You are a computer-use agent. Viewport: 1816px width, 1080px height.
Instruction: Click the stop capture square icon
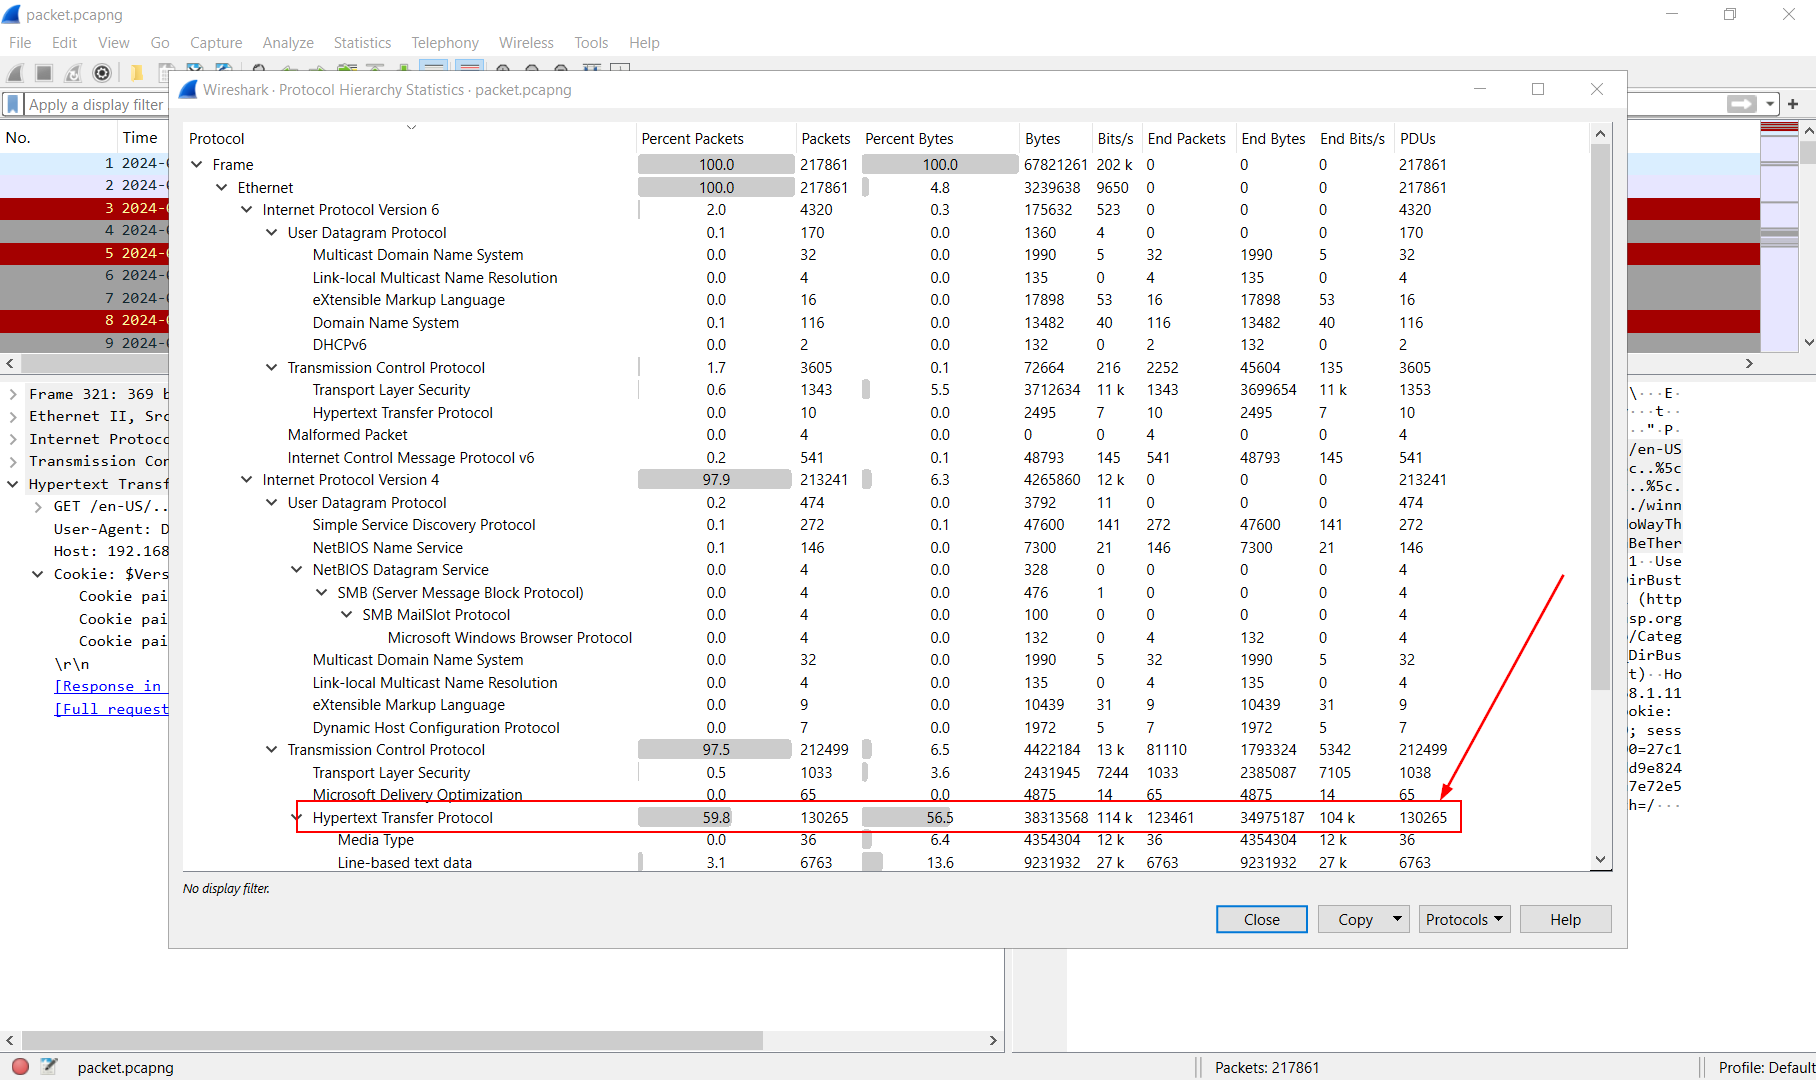(x=44, y=73)
